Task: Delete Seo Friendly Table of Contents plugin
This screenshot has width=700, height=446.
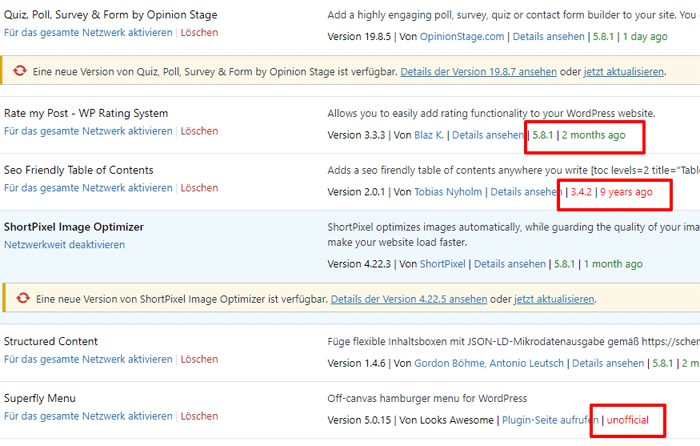Action: pyautogui.click(x=199, y=188)
